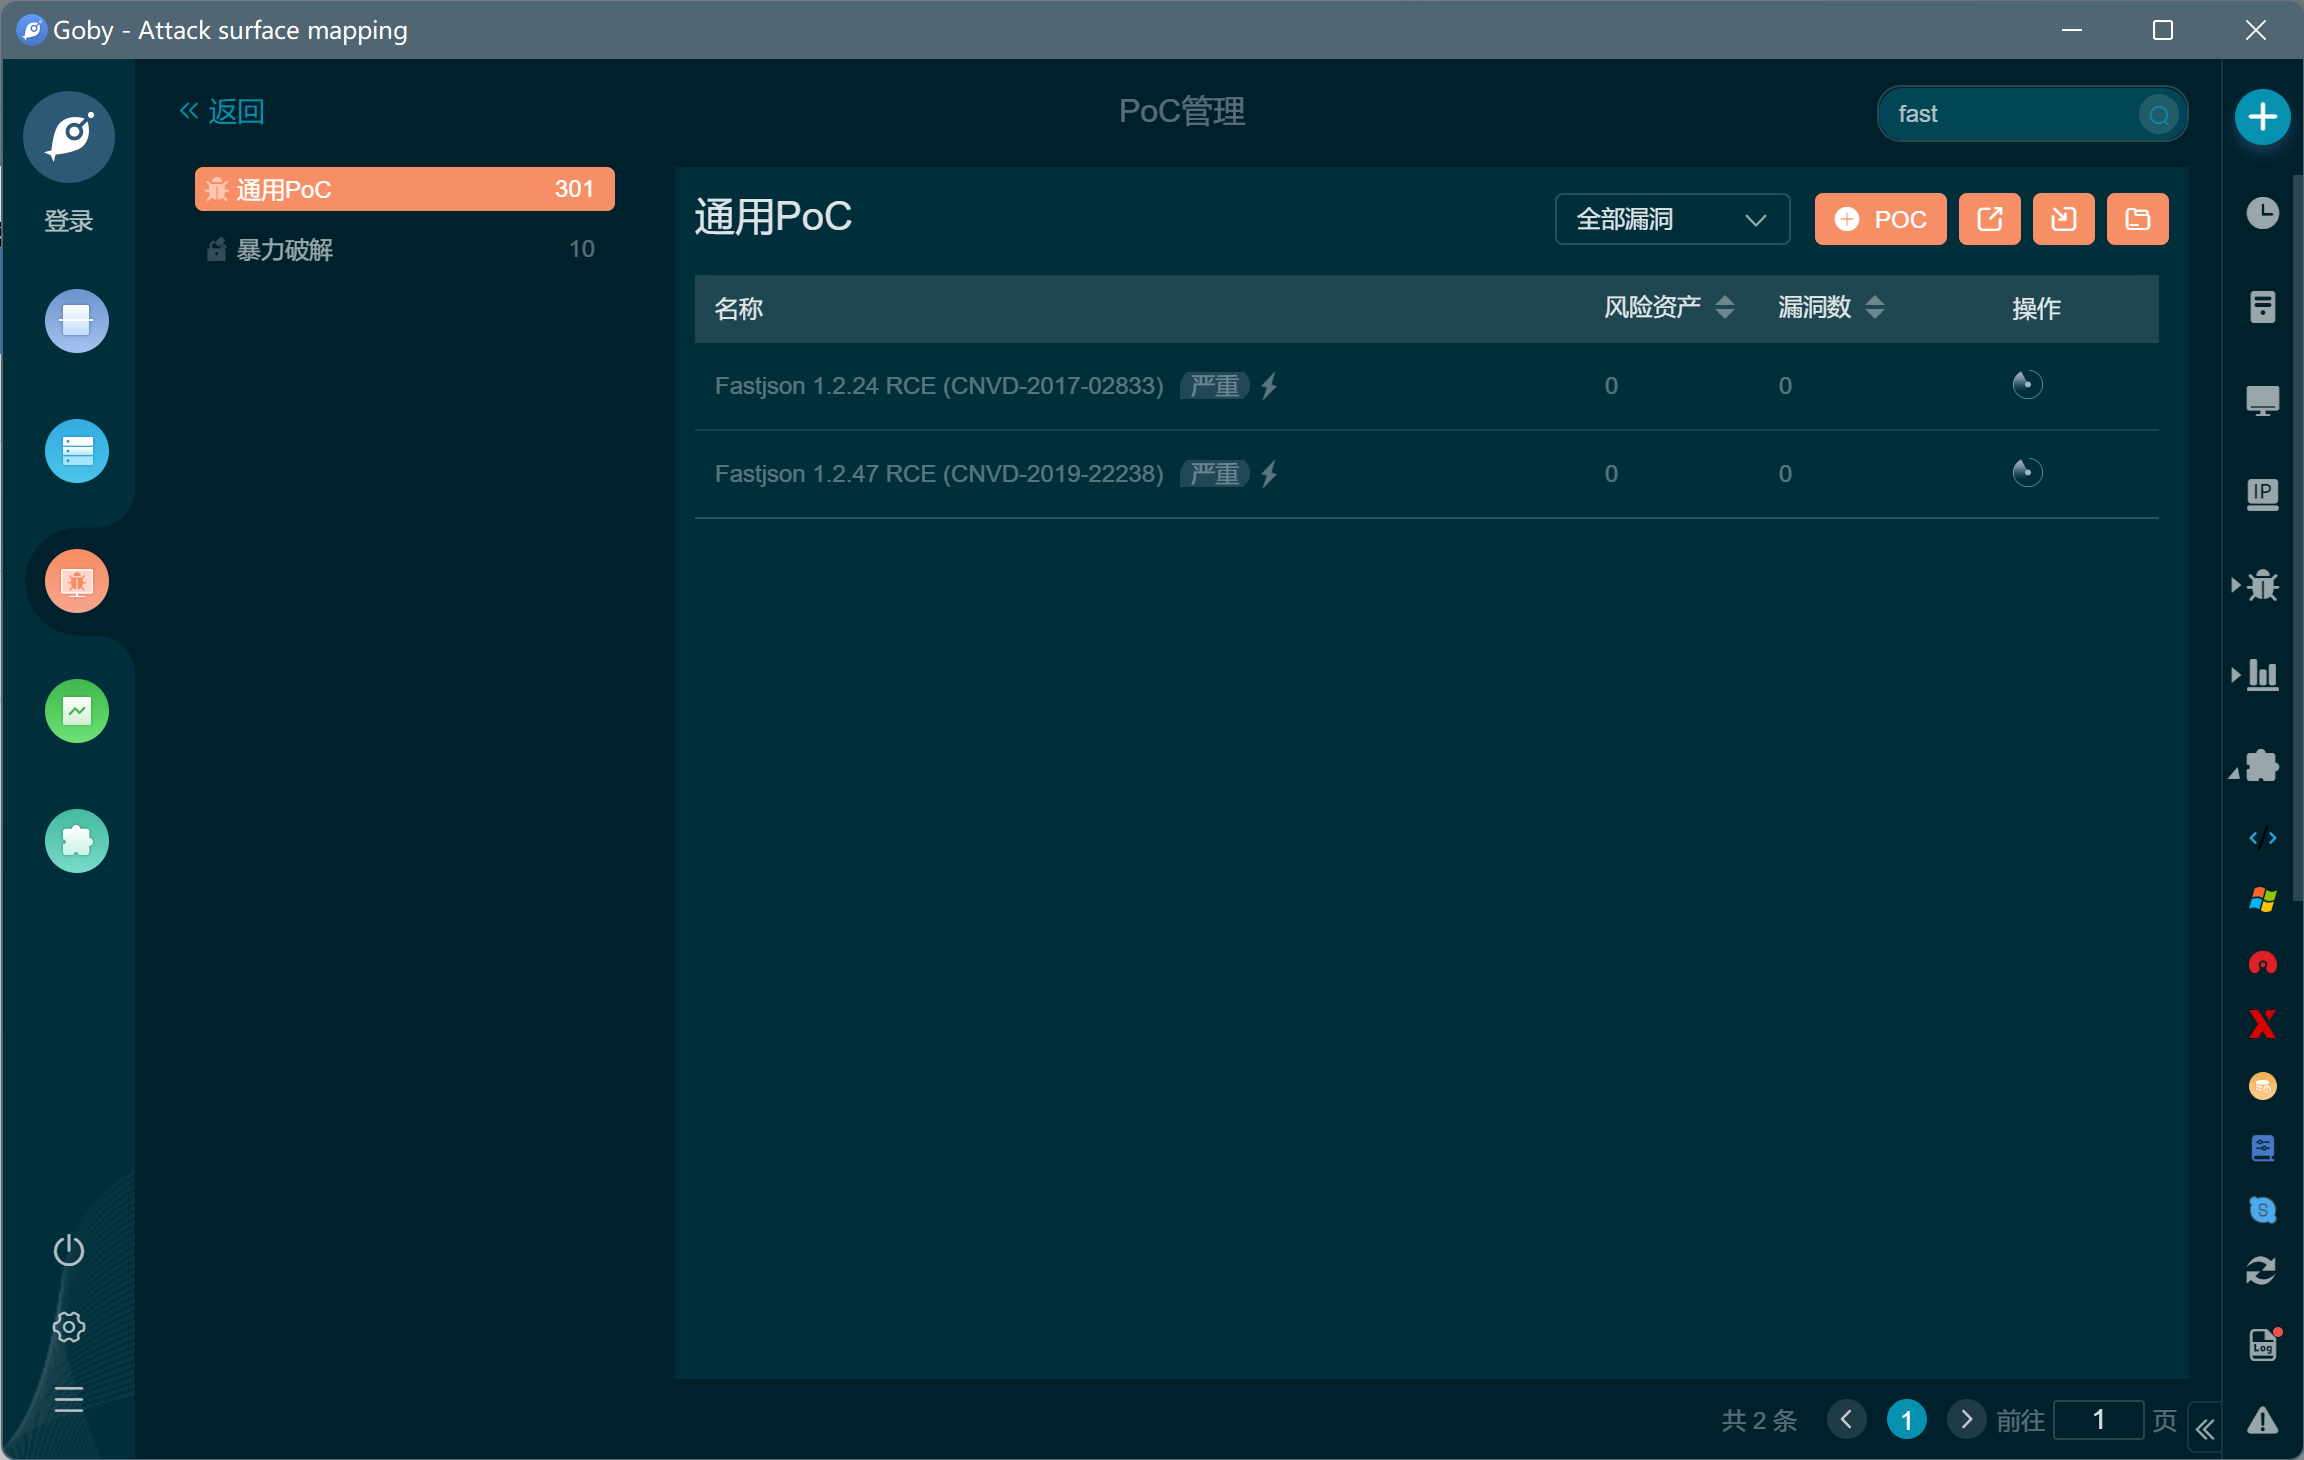The image size is (2304, 1460).
Task: Open the red helmet plugin icon
Action: click(x=2263, y=962)
